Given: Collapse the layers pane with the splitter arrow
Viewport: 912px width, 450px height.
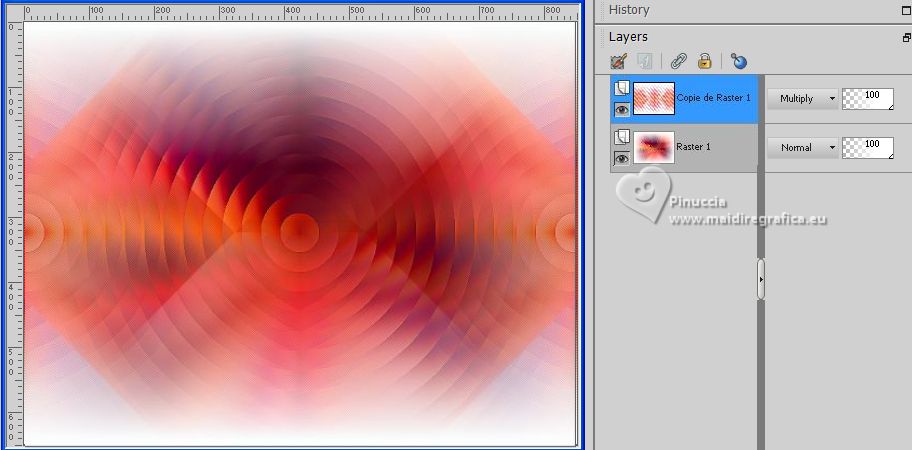Looking at the screenshot, I should [761, 280].
